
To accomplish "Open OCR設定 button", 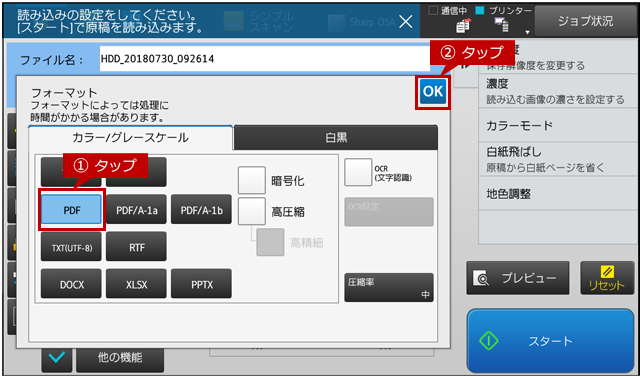I will tap(389, 212).
